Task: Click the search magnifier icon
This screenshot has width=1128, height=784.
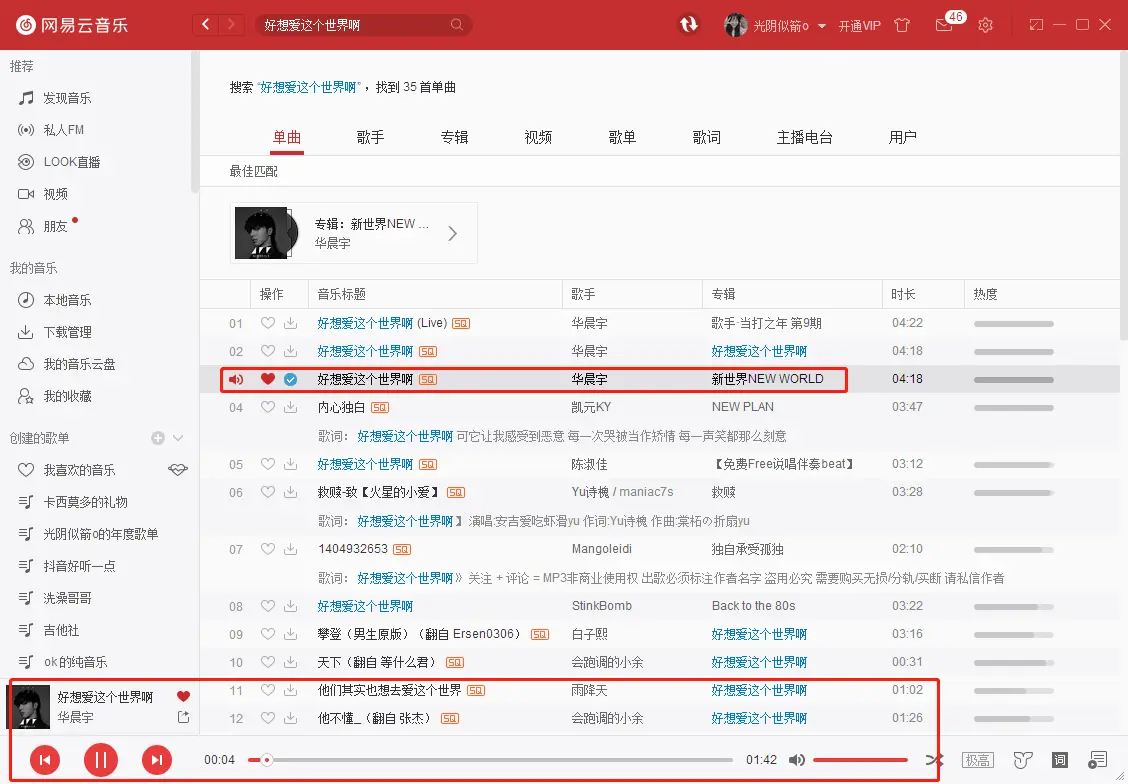Action: pos(457,24)
